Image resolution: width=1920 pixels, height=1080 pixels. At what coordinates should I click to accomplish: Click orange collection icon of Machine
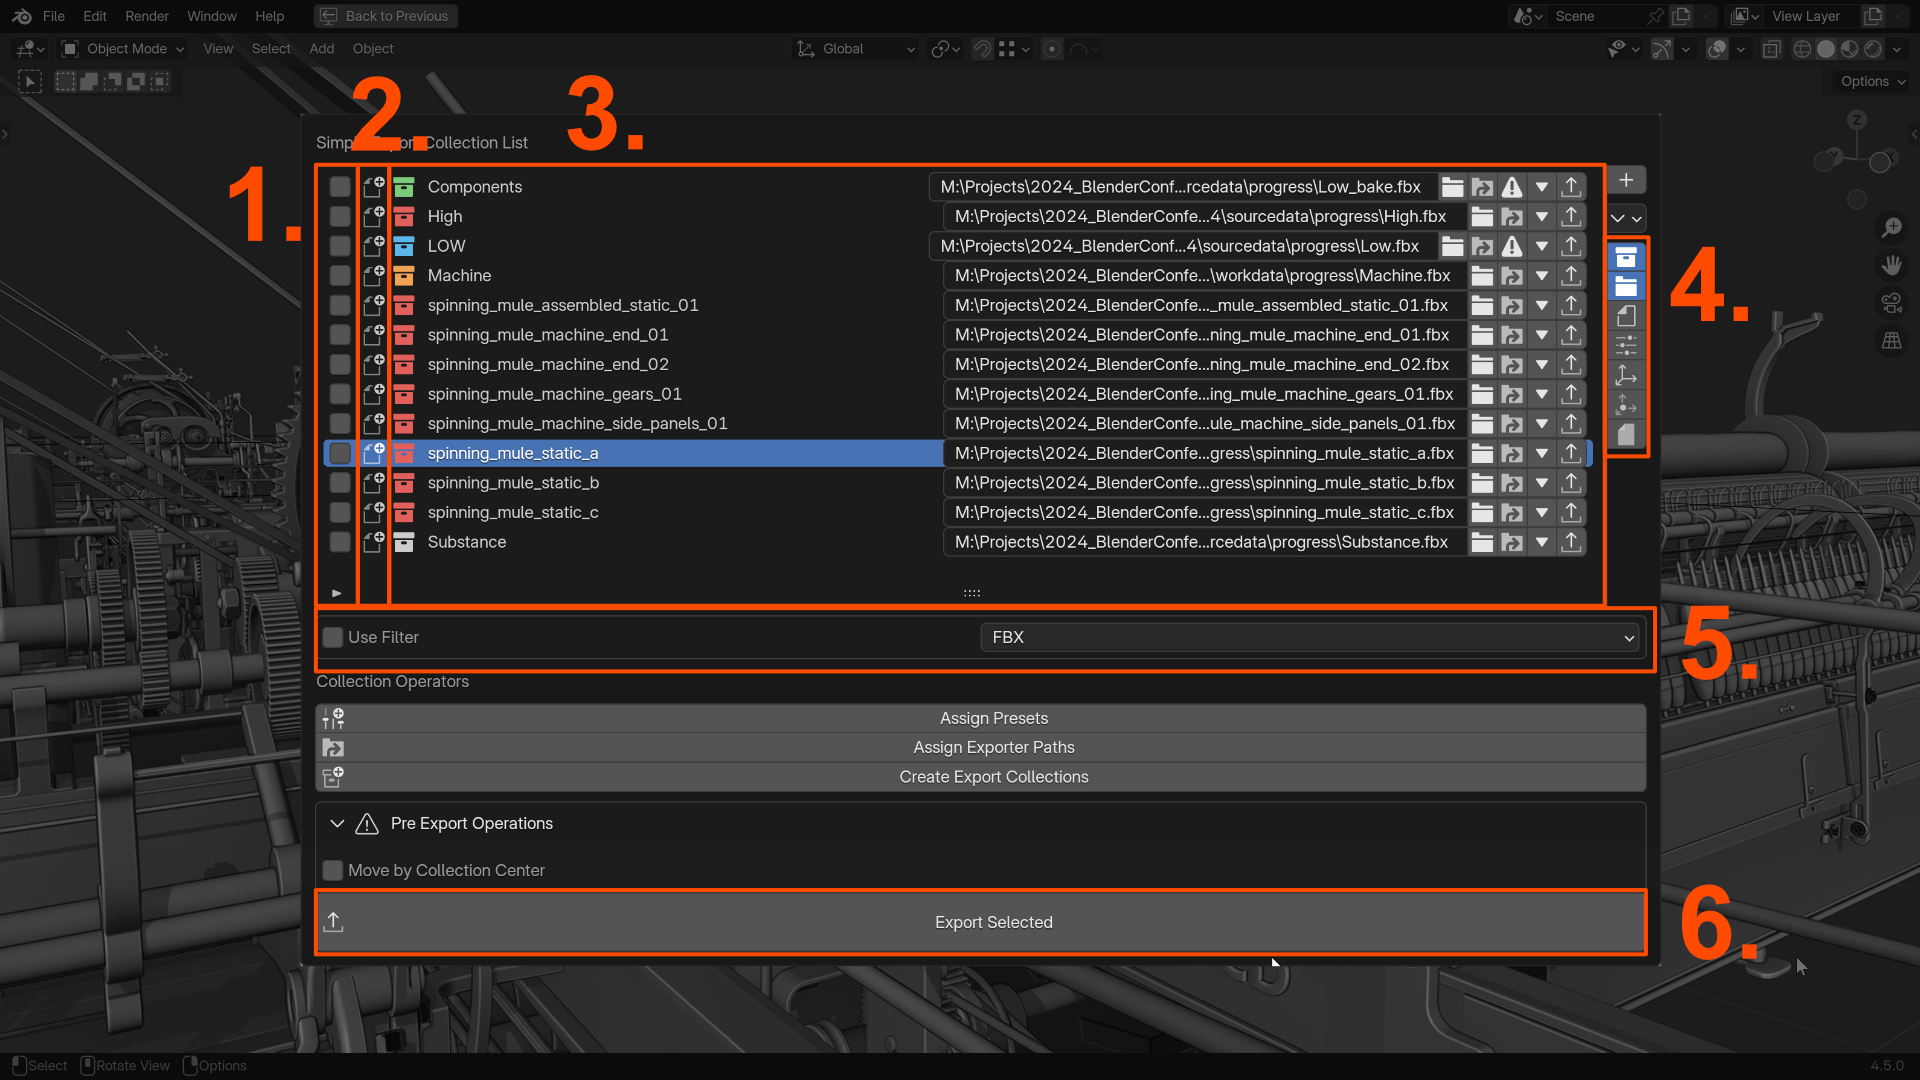point(404,275)
